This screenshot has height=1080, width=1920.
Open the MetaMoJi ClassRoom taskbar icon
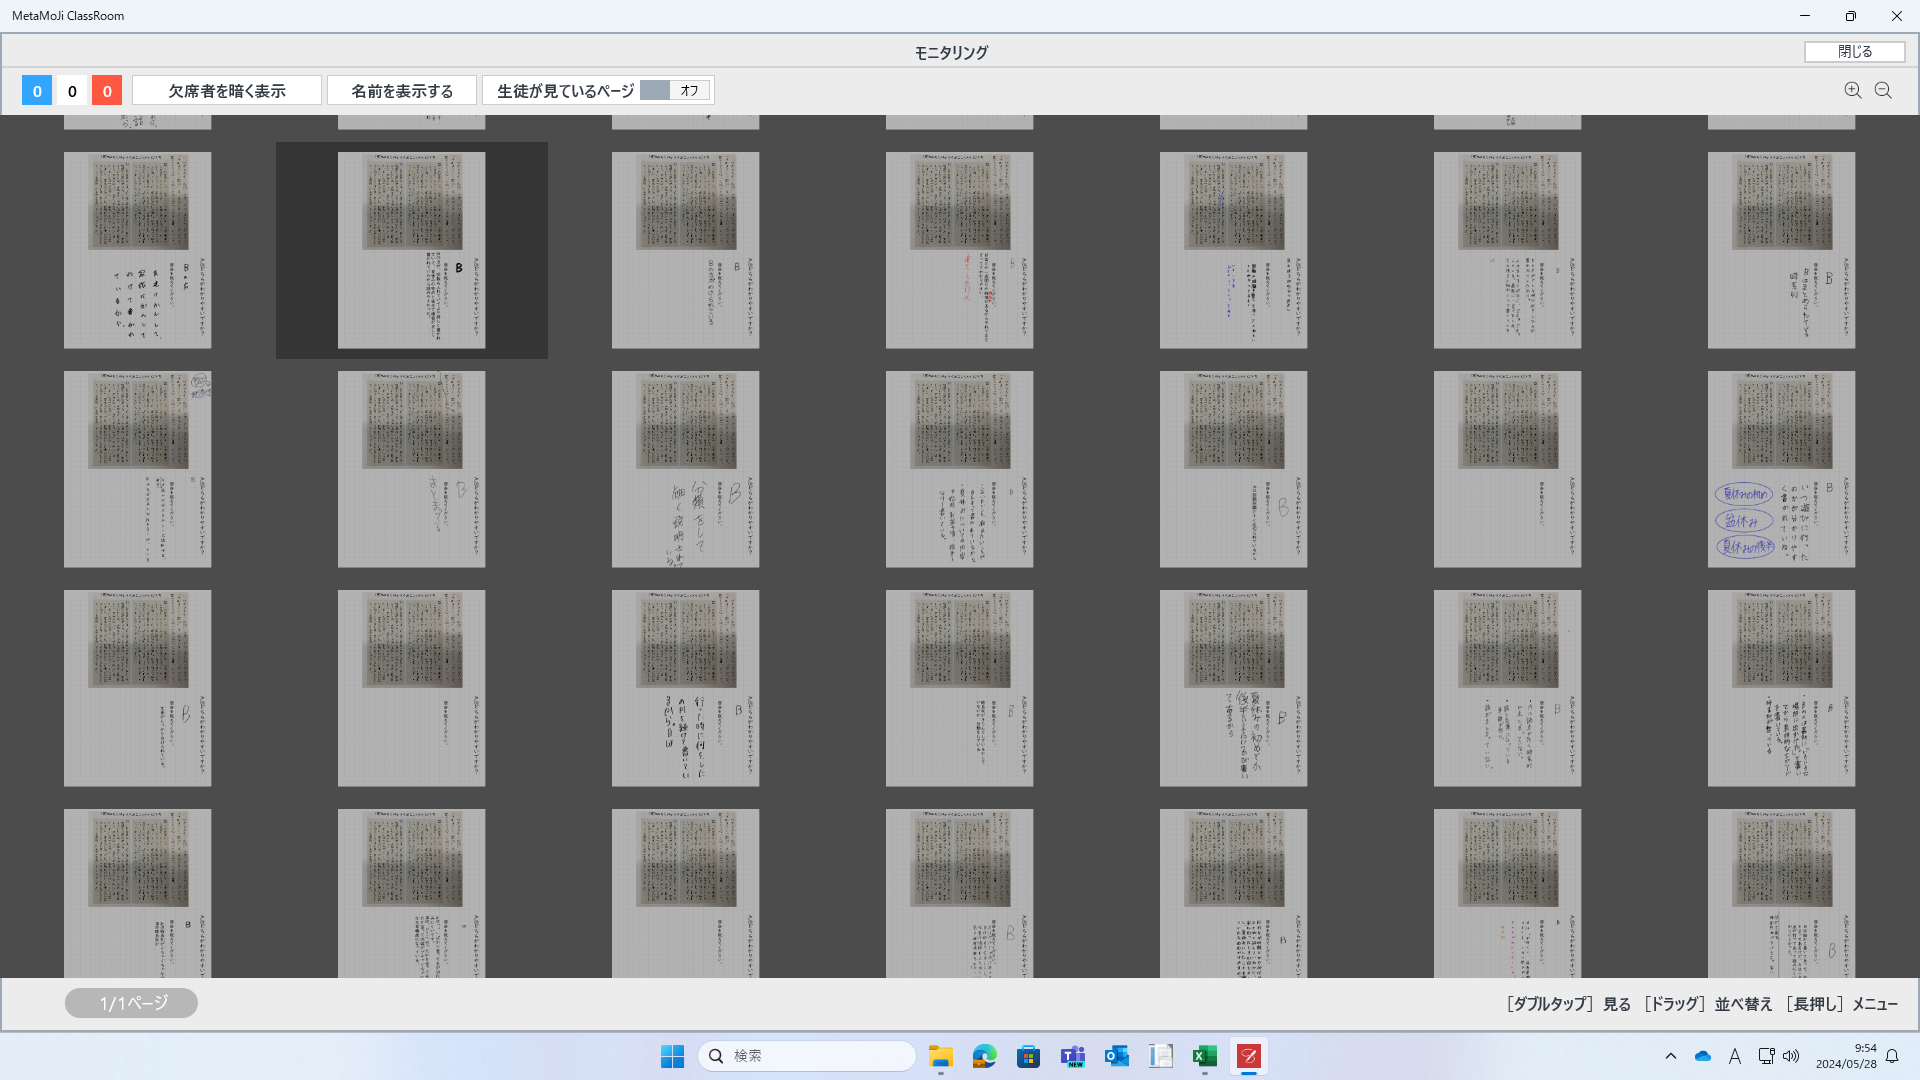(x=1248, y=1056)
